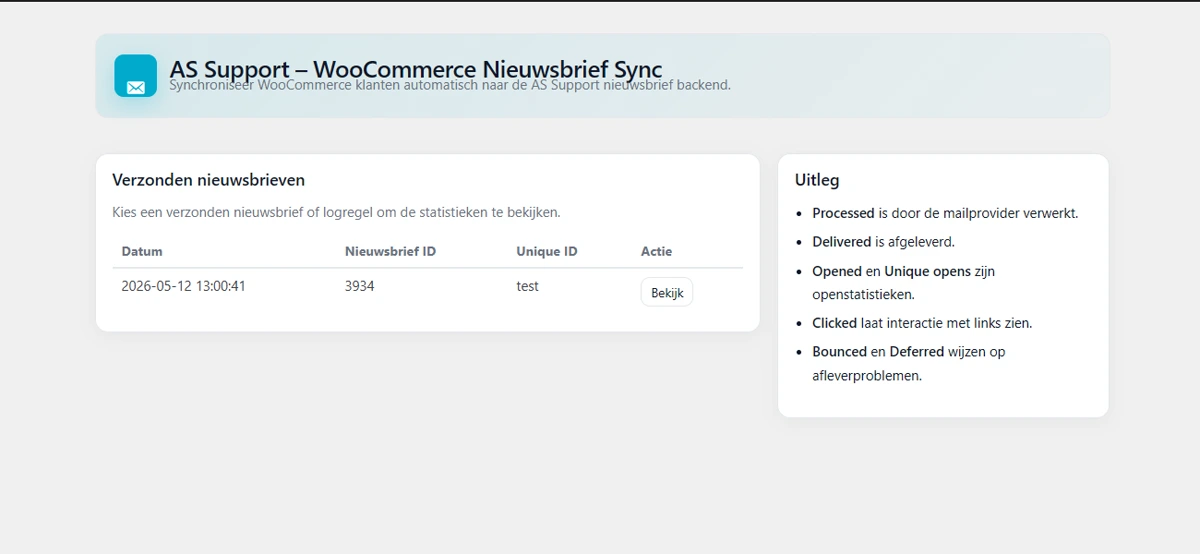This screenshot has height=554, width=1200.
Task: Click the Delivered is afgeleverd bullet
Action: pos(883,242)
